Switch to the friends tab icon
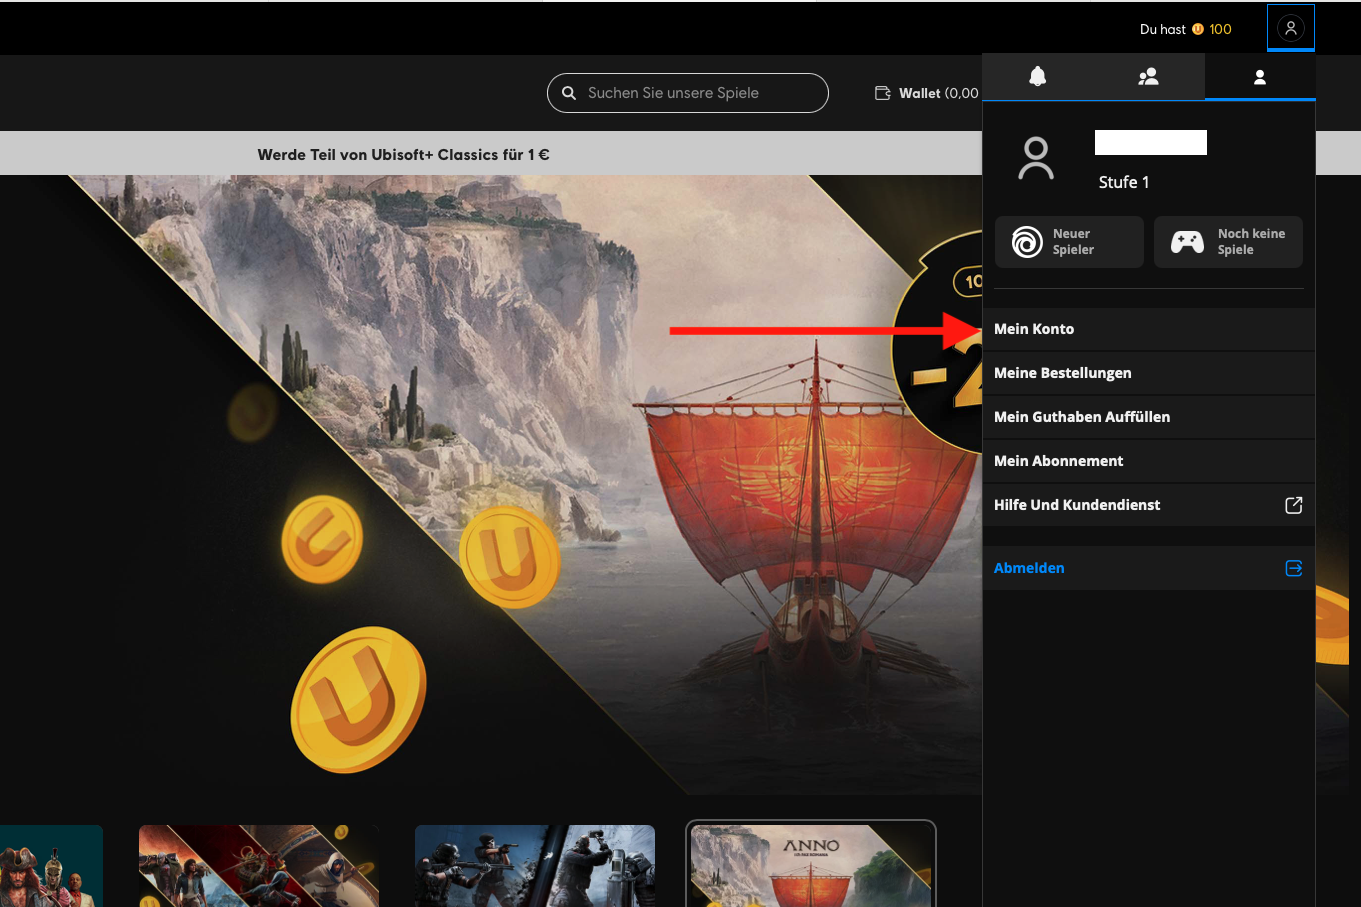 [1148, 77]
